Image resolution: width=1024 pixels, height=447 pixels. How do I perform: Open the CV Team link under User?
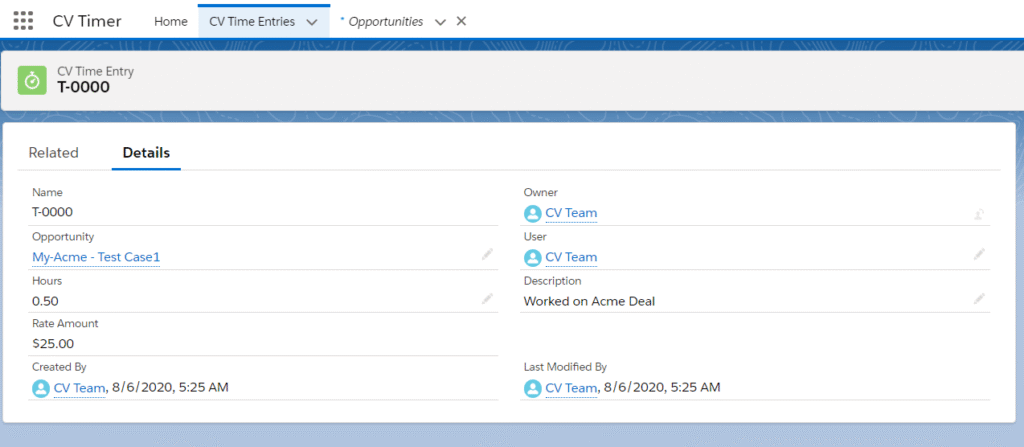tap(571, 257)
